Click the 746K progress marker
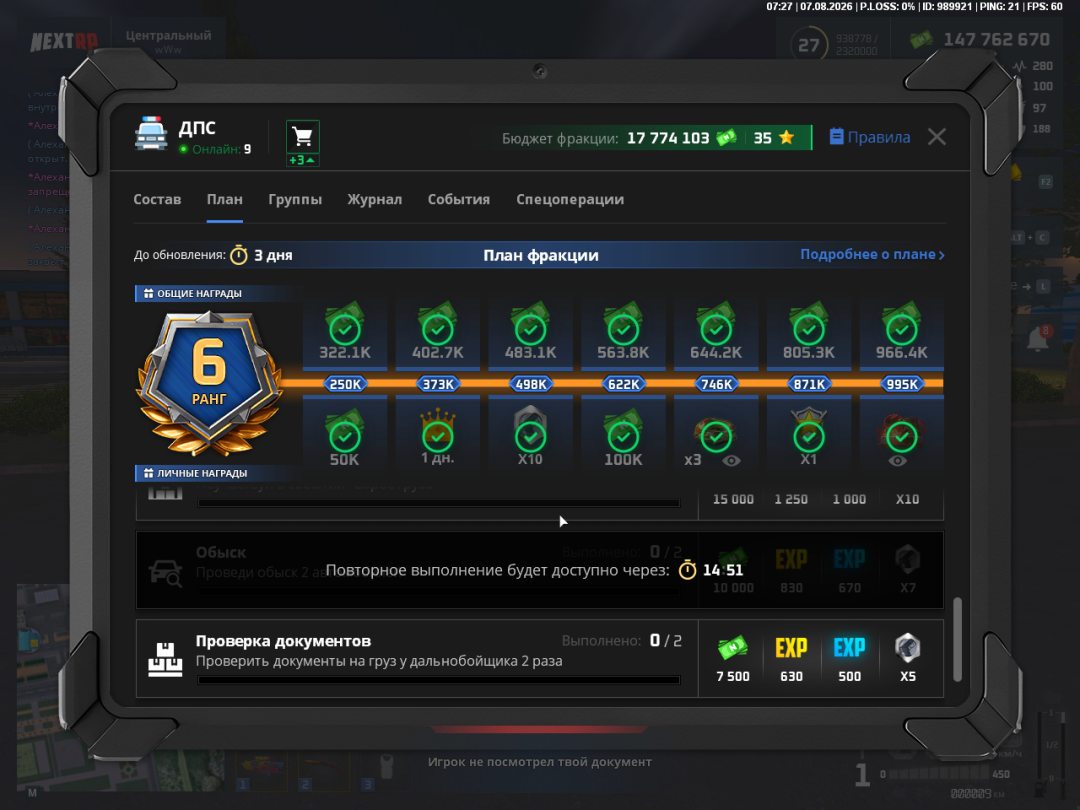This screenshot has width=1080, height=810. click(716, 384)
